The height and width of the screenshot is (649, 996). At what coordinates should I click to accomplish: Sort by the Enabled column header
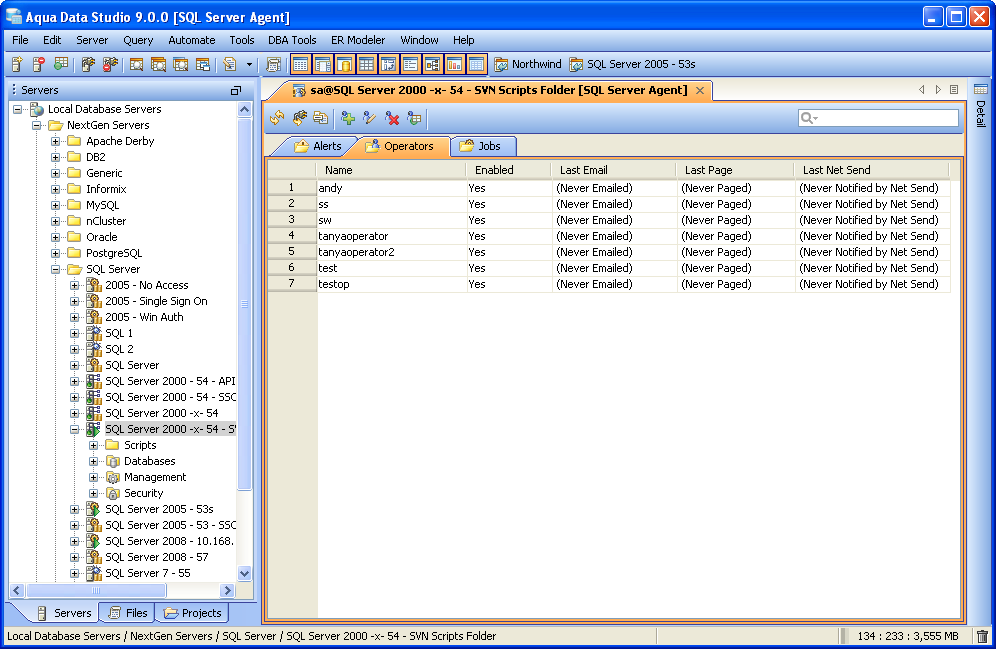click(508, 170)
